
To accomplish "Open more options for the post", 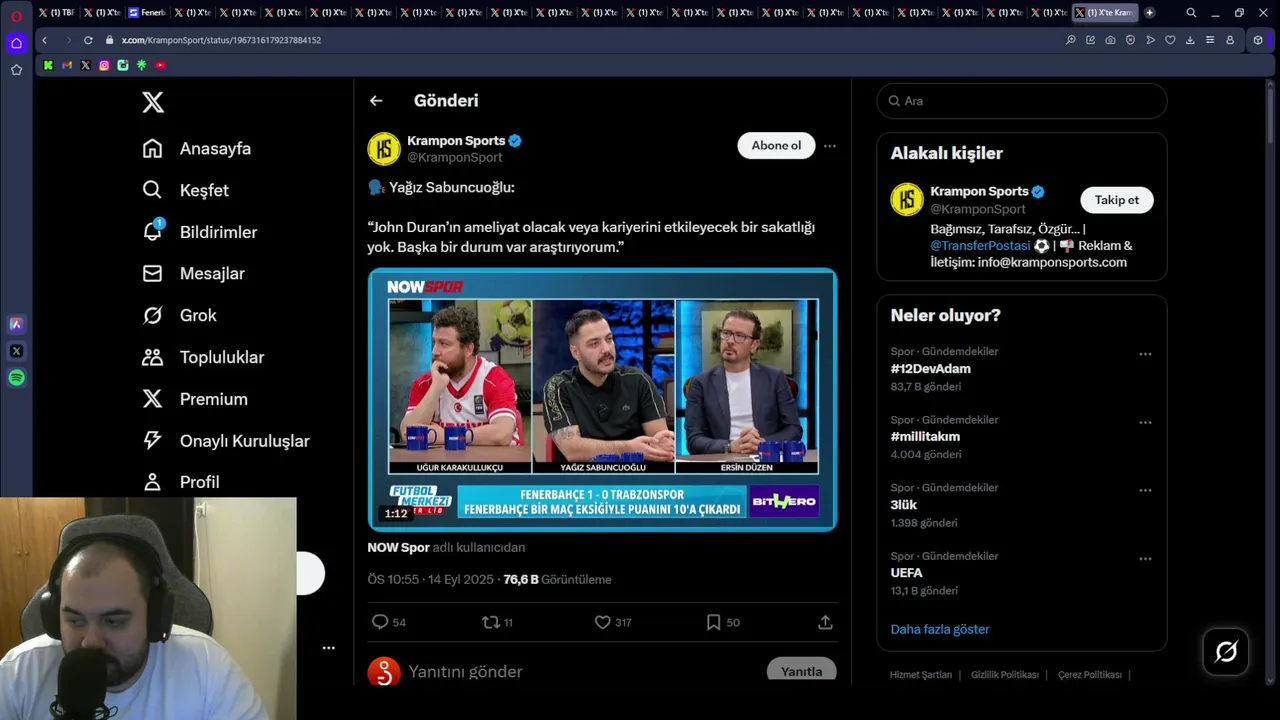I will pyautogui.click(x=830, y=145).
